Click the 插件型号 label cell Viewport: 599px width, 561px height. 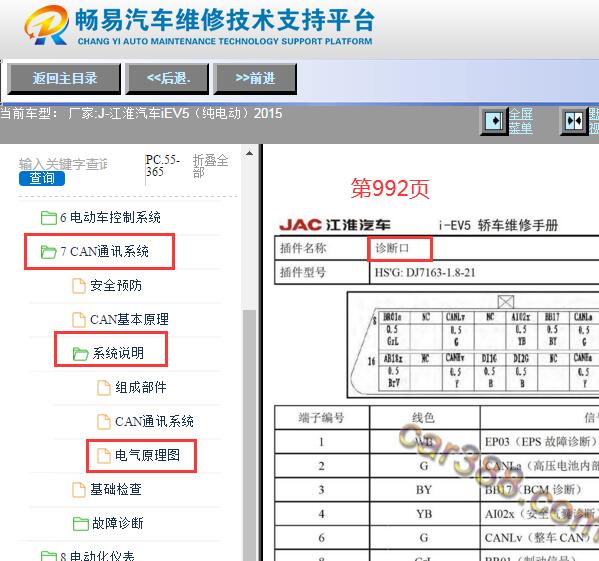tap(322, 273)
